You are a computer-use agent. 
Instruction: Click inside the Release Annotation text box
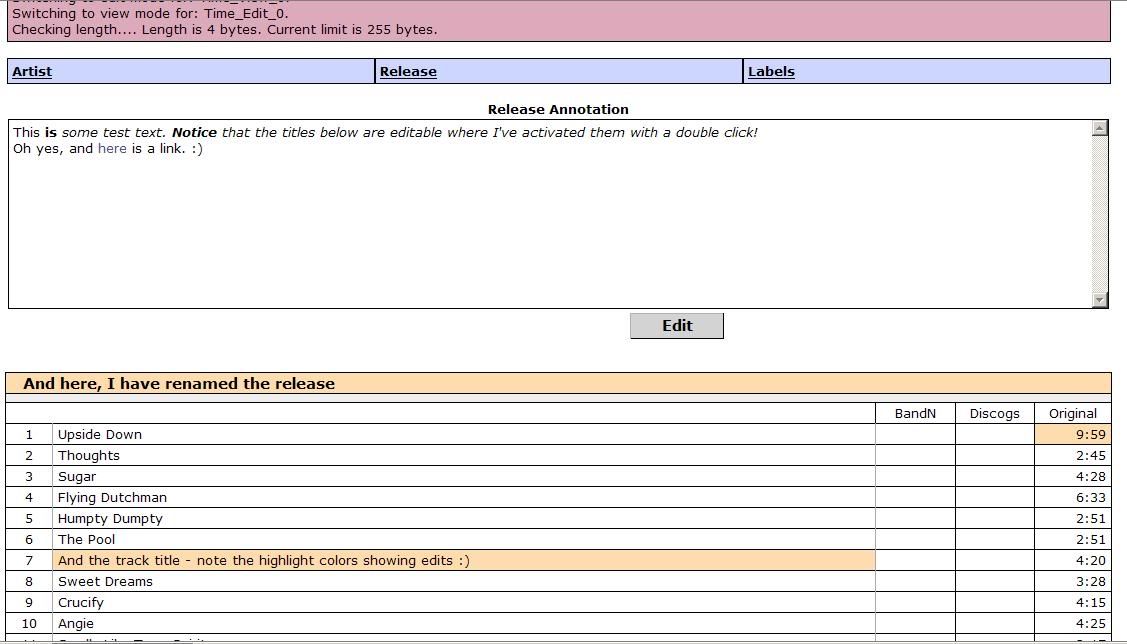pyautogui.click(x=551, y=214)
